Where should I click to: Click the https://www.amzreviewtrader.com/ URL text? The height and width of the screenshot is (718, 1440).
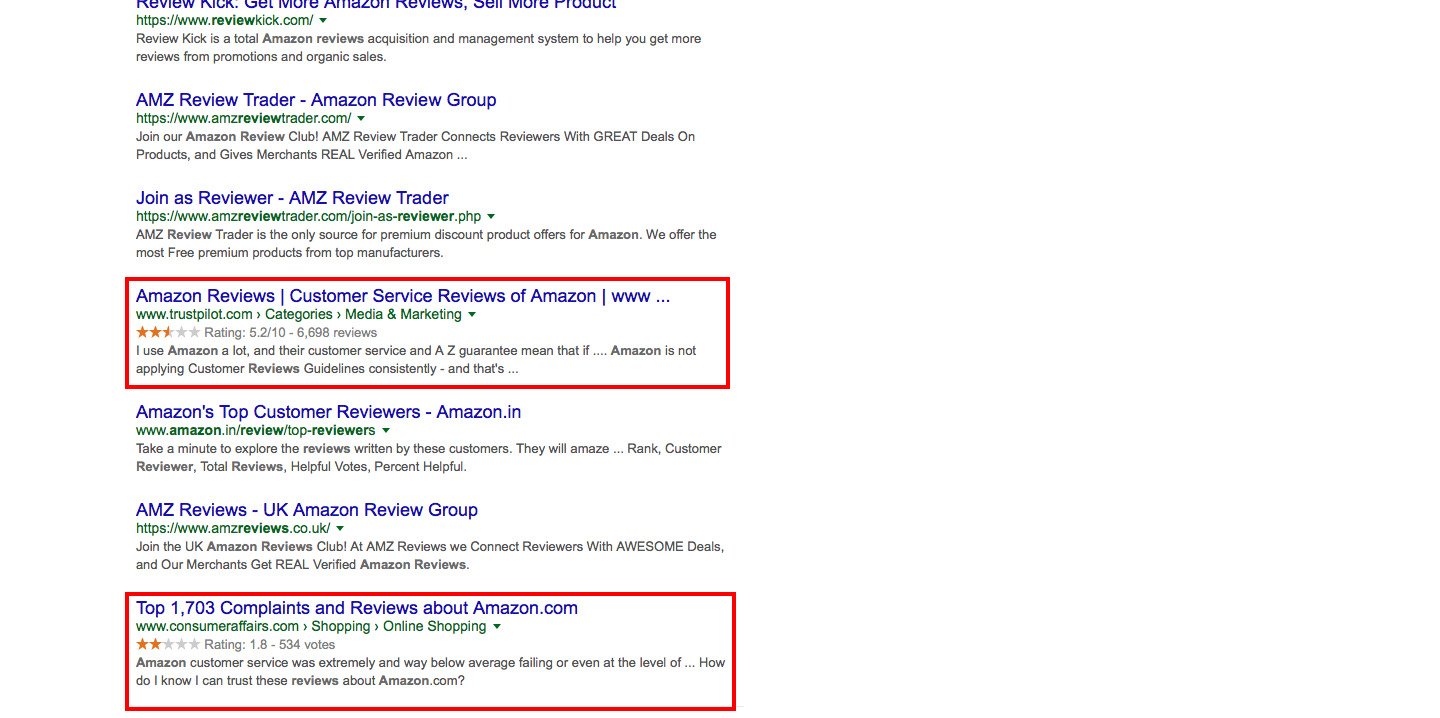[x=244, y=118]
